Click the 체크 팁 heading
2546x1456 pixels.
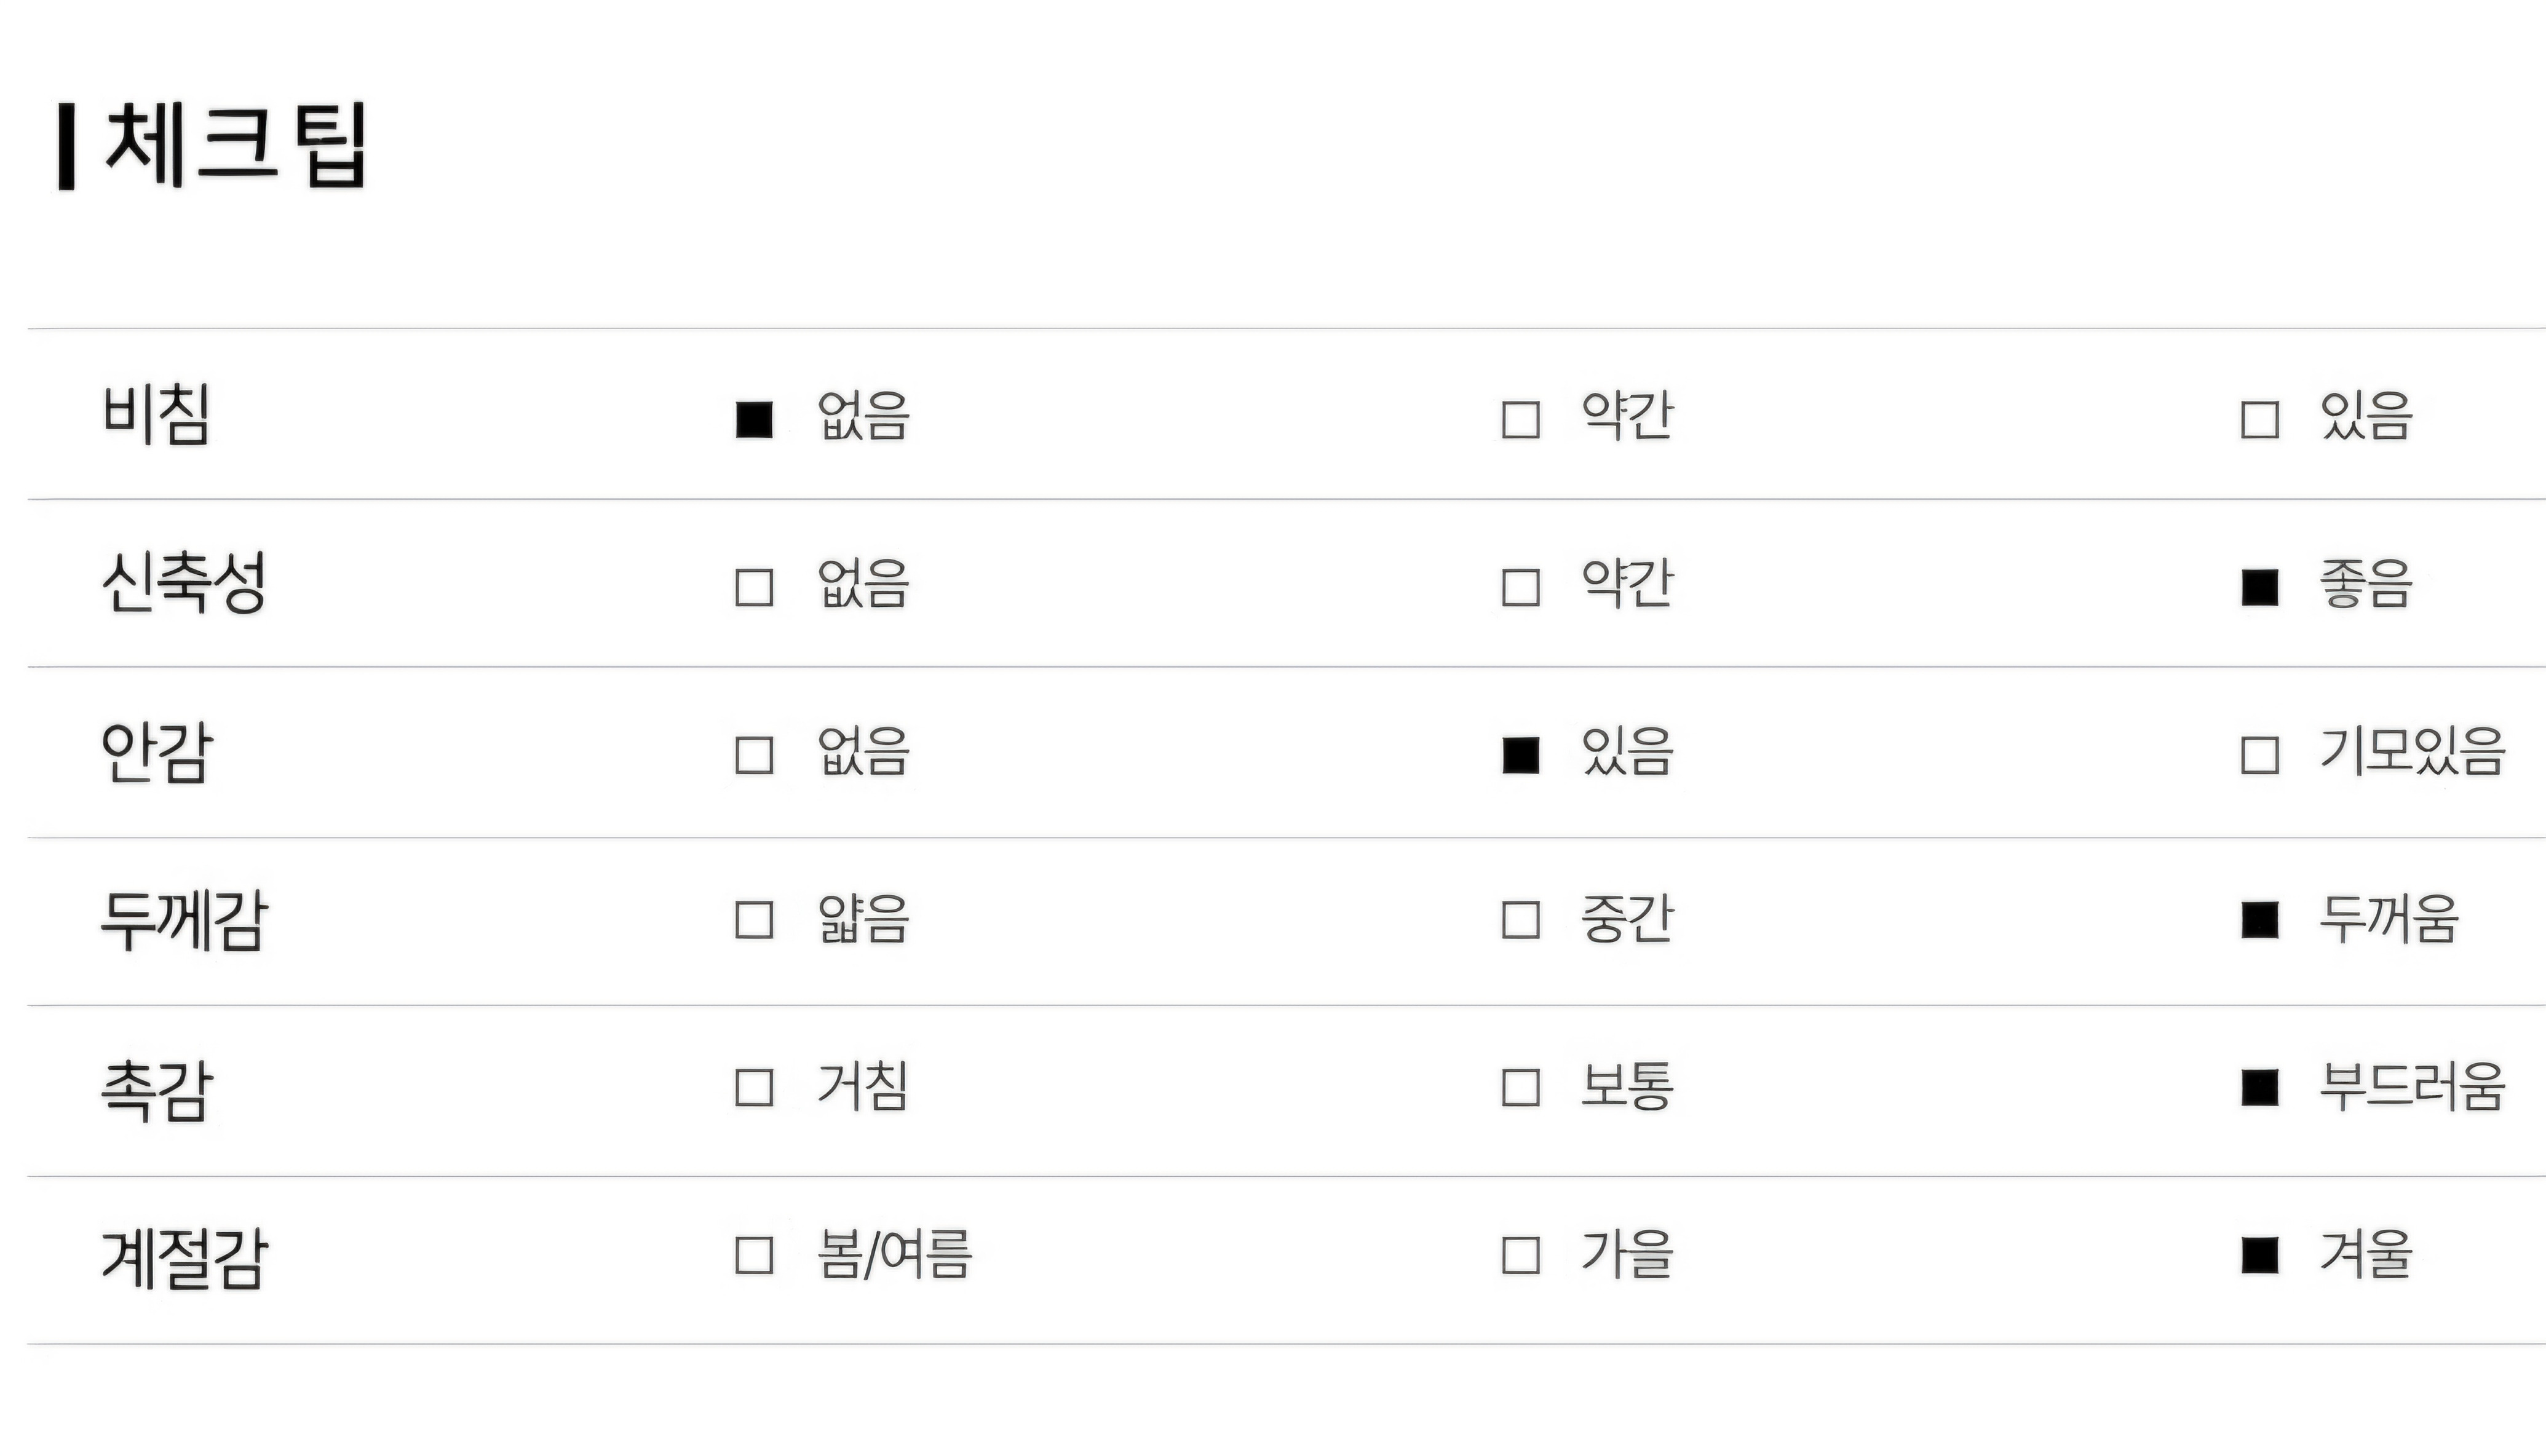click(x=236, y=146)
